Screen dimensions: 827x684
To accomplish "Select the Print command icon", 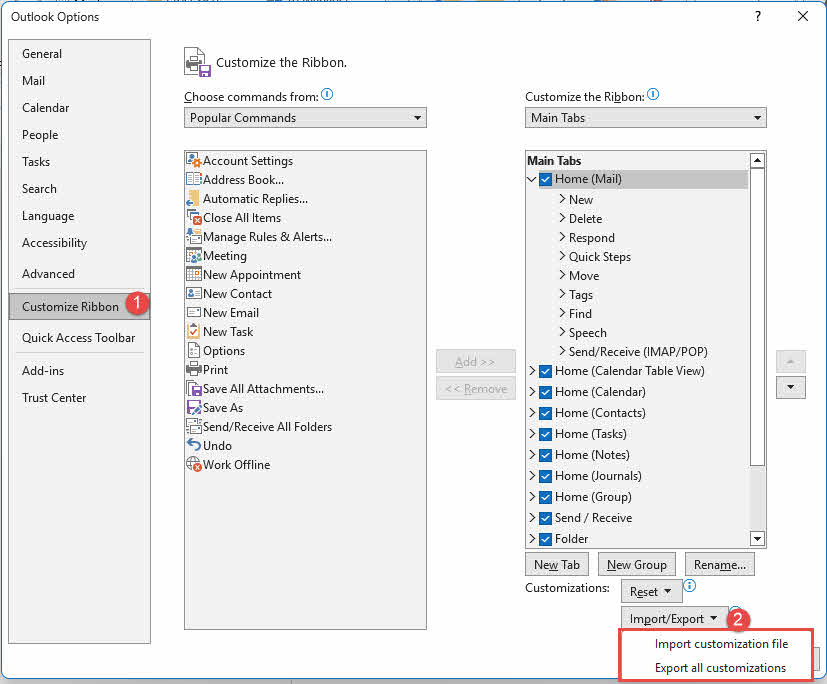I will (196, 369).
